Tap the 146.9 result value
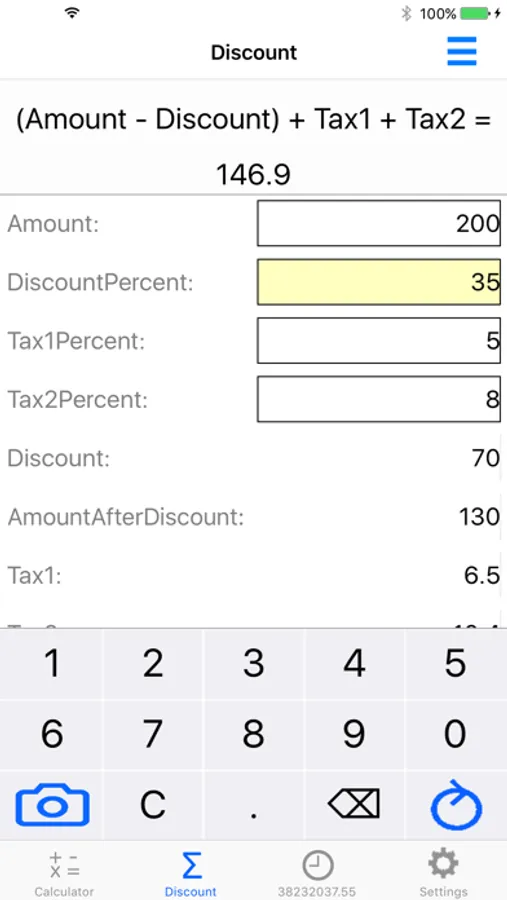507x900 pixels. (253, 174)
